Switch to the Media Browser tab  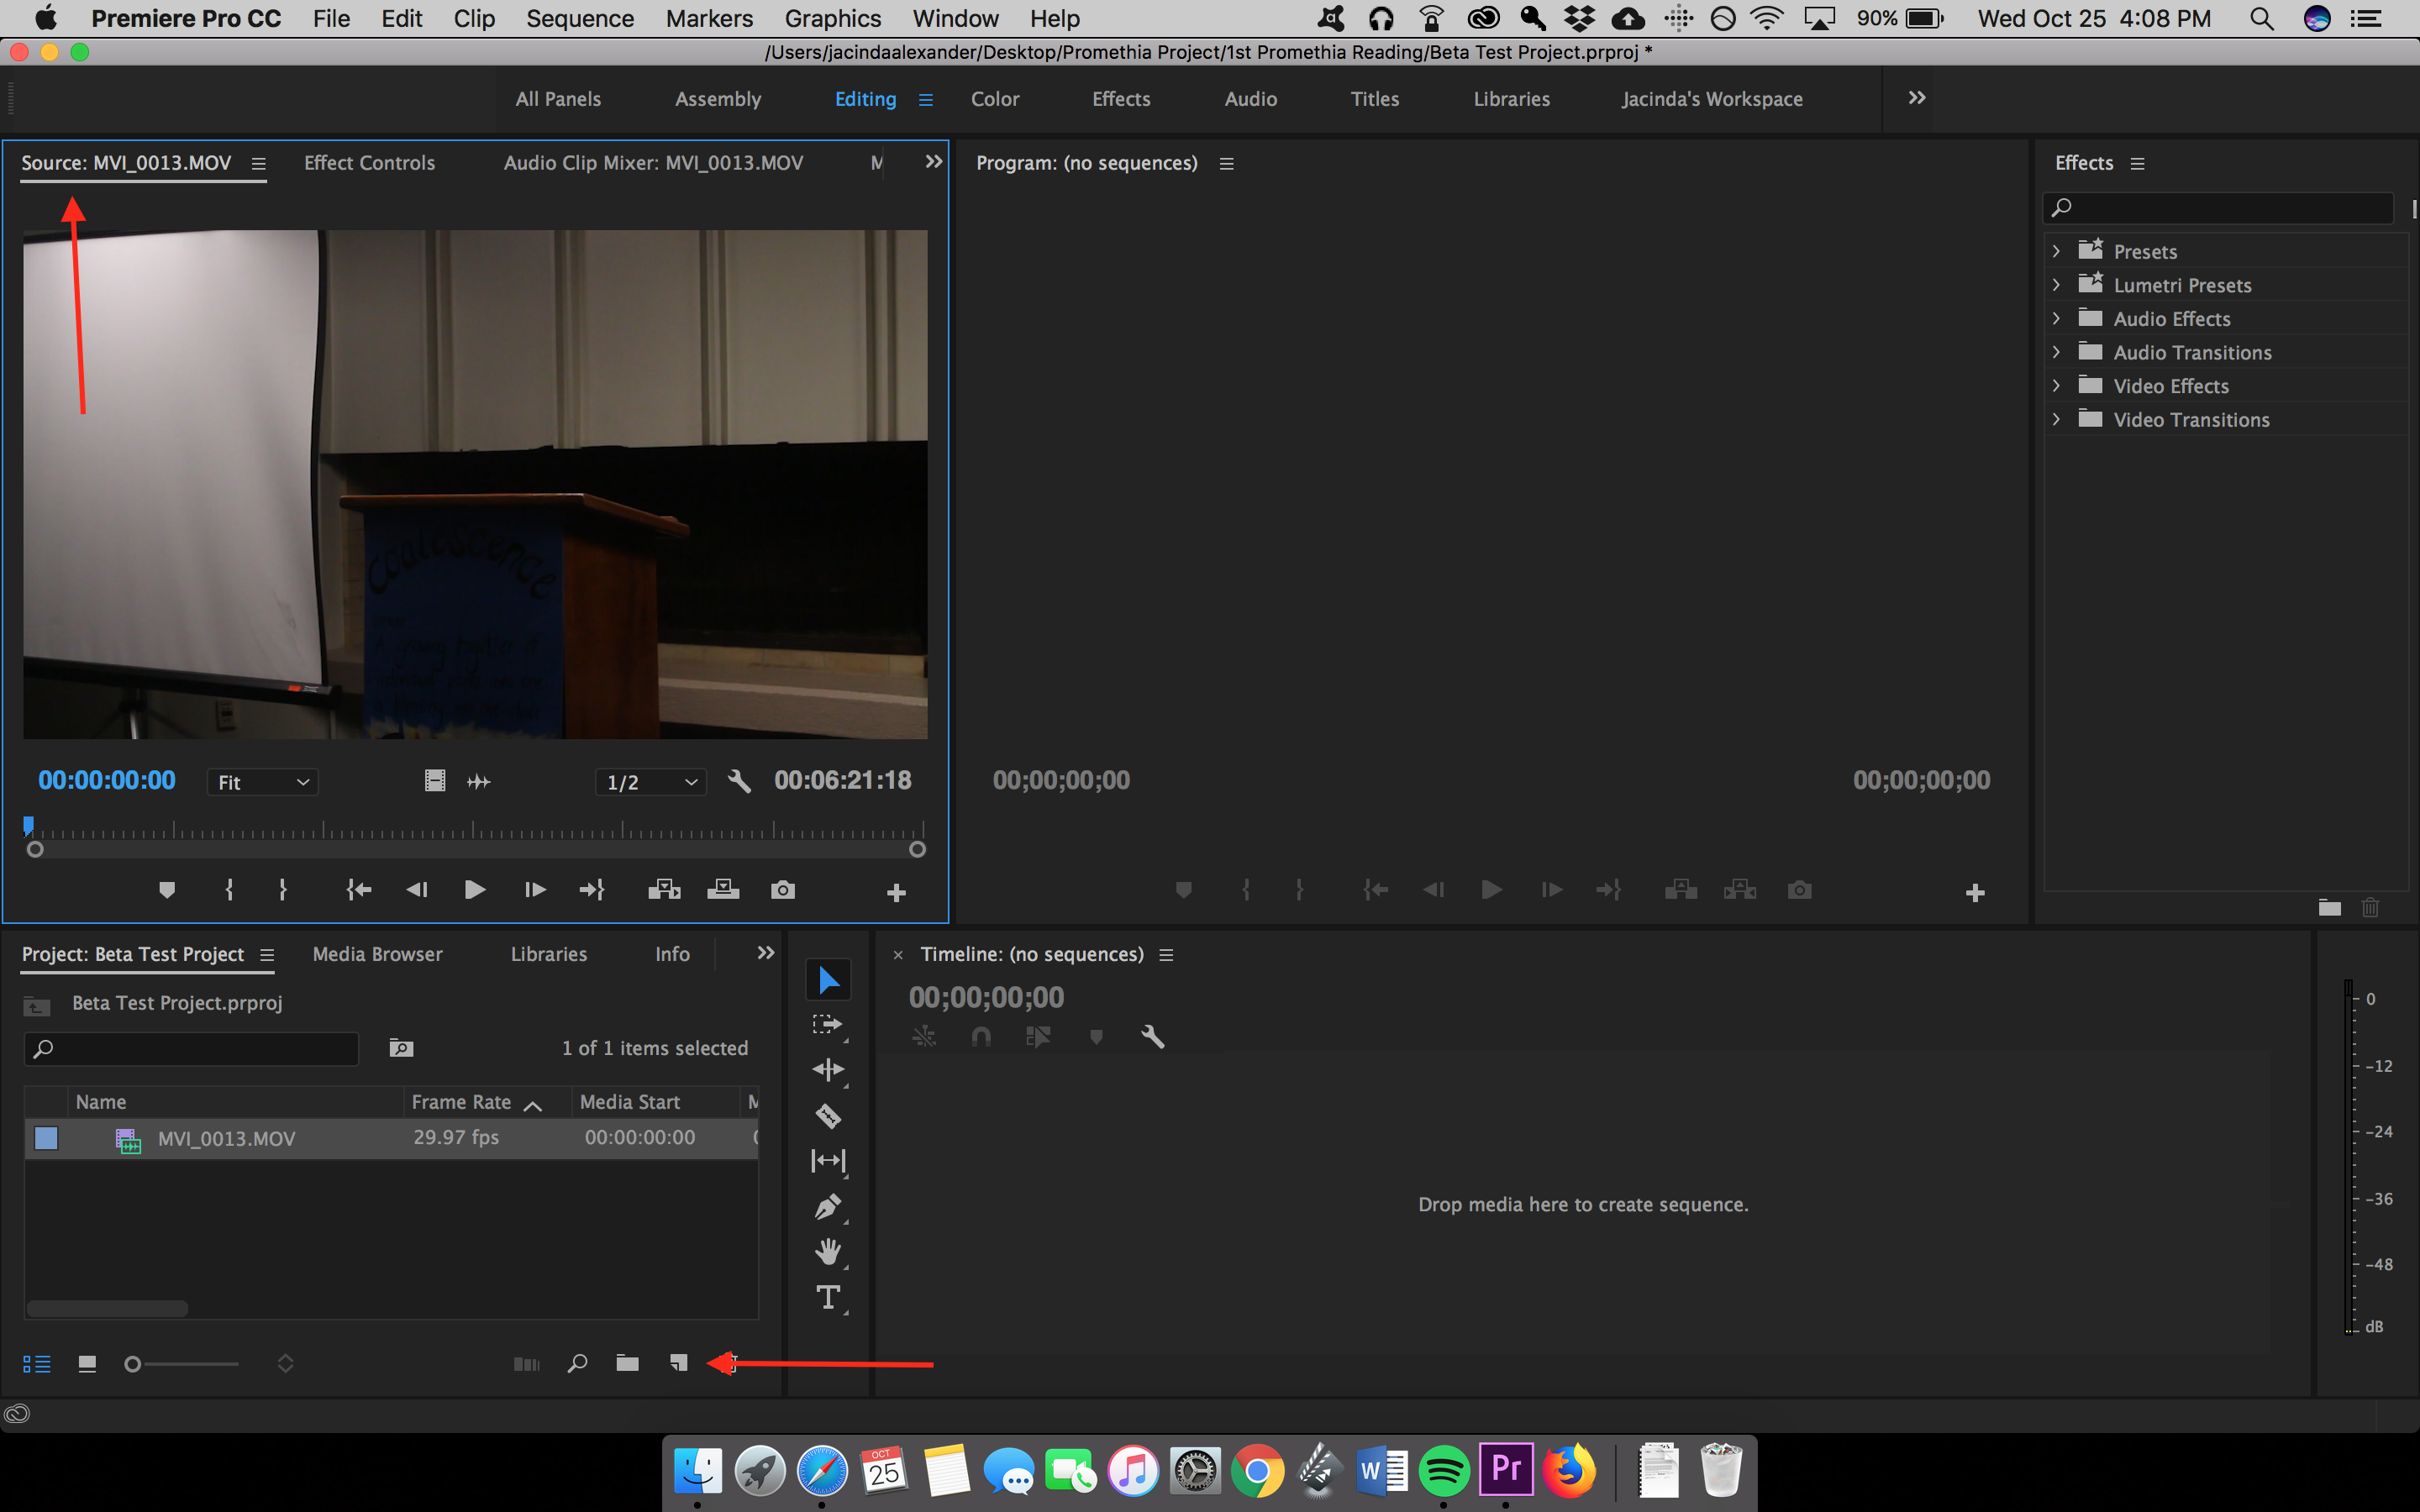click(377, 954)
